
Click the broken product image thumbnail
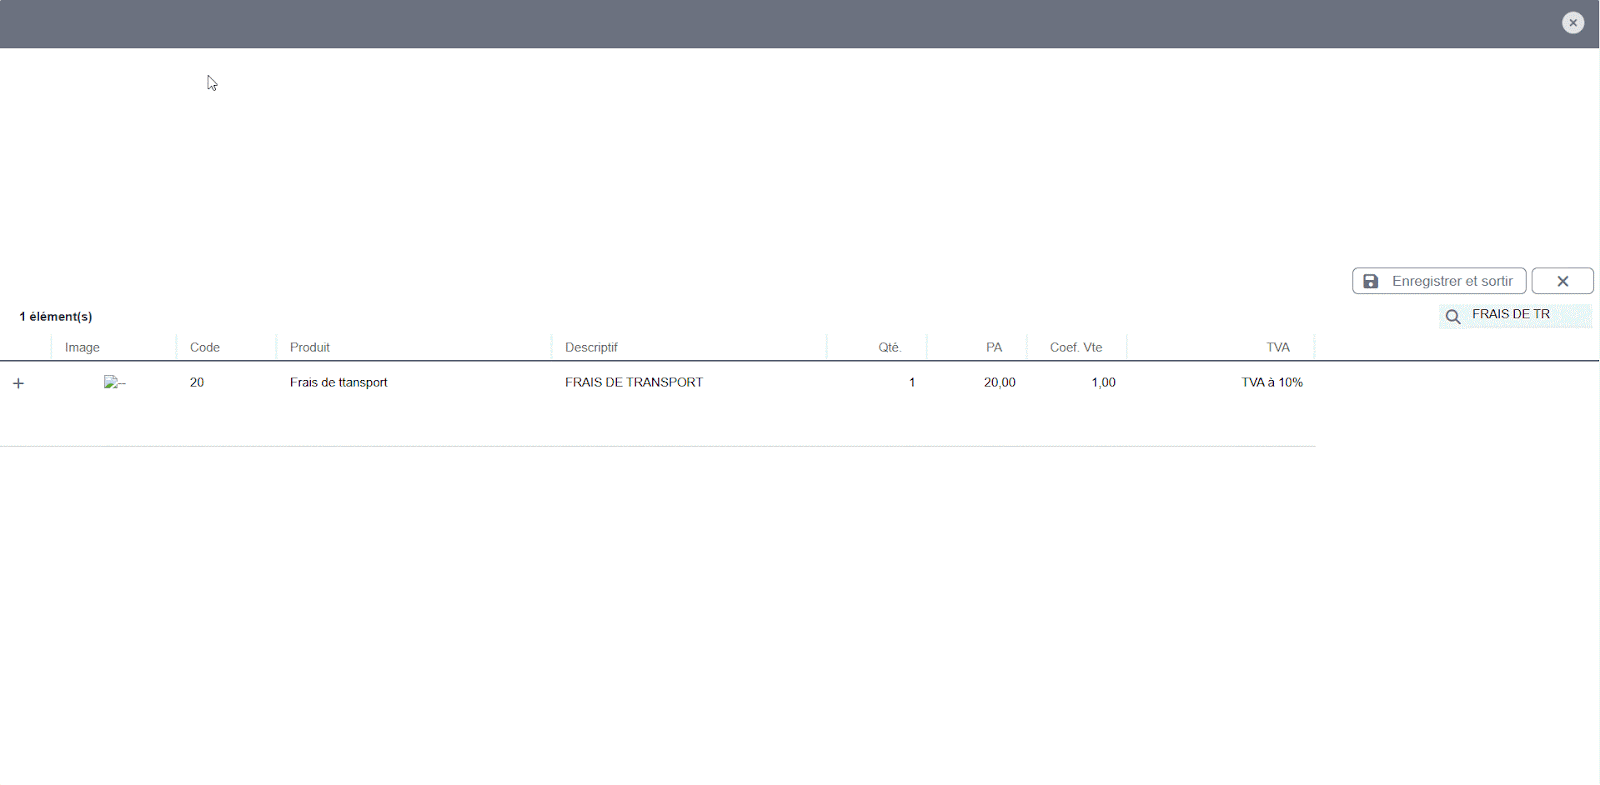[114, 382]
